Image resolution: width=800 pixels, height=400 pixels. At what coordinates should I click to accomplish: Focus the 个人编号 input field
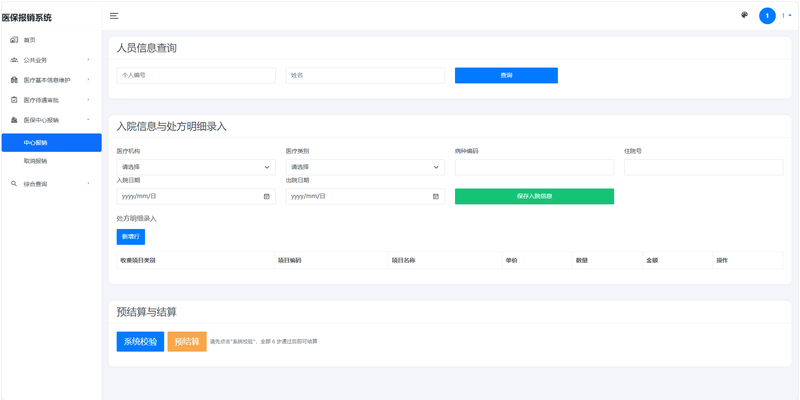click(x=196, y=76)
